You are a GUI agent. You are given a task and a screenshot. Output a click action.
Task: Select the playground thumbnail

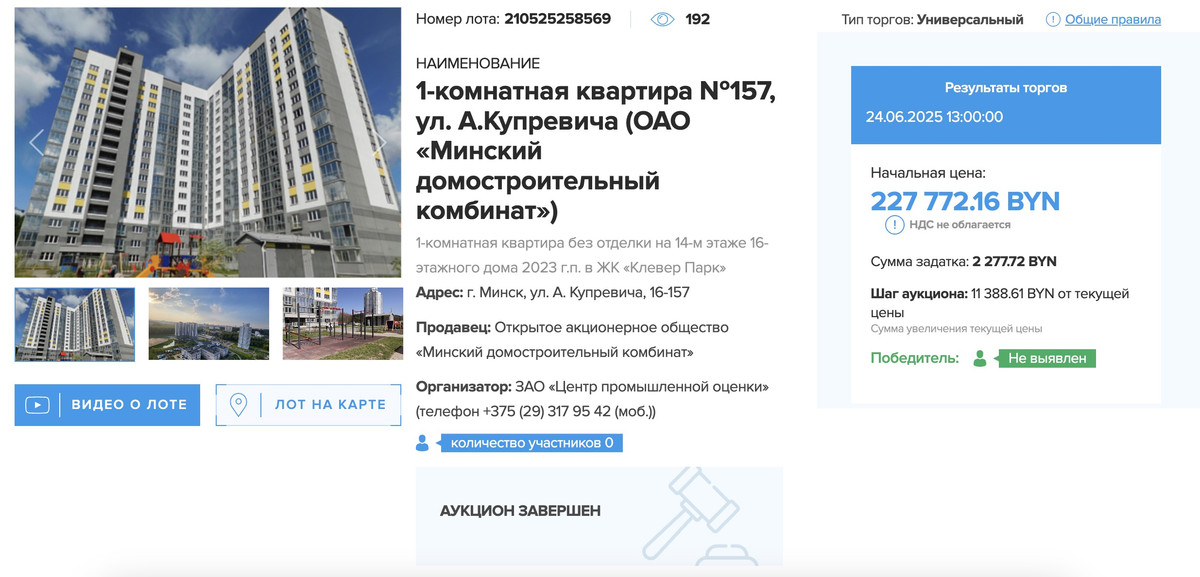point(343,324)
